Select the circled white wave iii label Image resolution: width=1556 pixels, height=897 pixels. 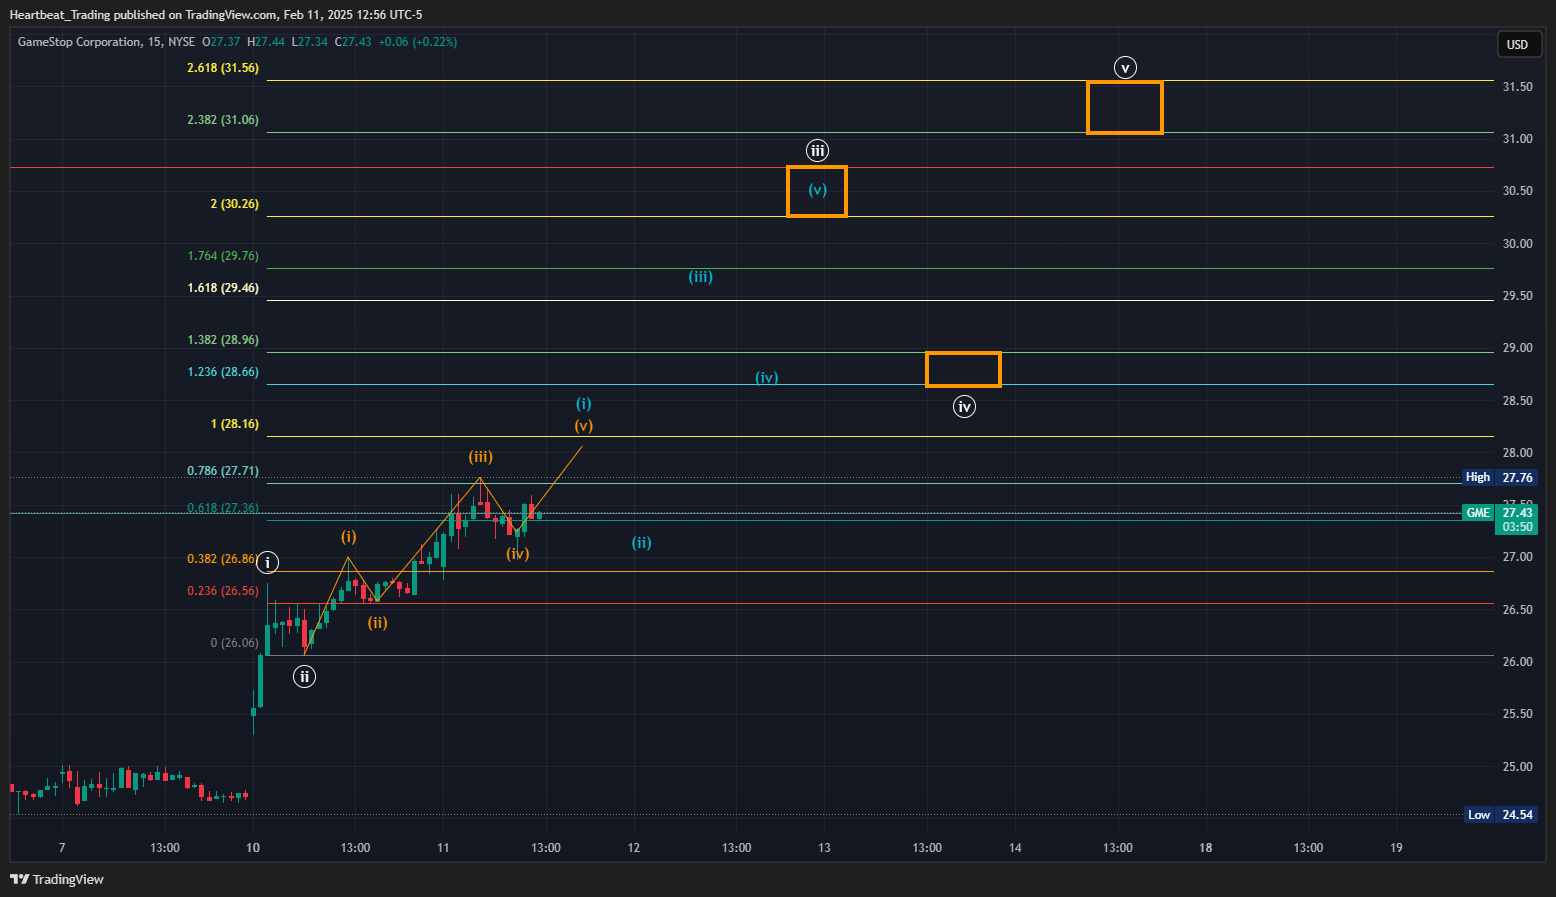click(818, 151)
